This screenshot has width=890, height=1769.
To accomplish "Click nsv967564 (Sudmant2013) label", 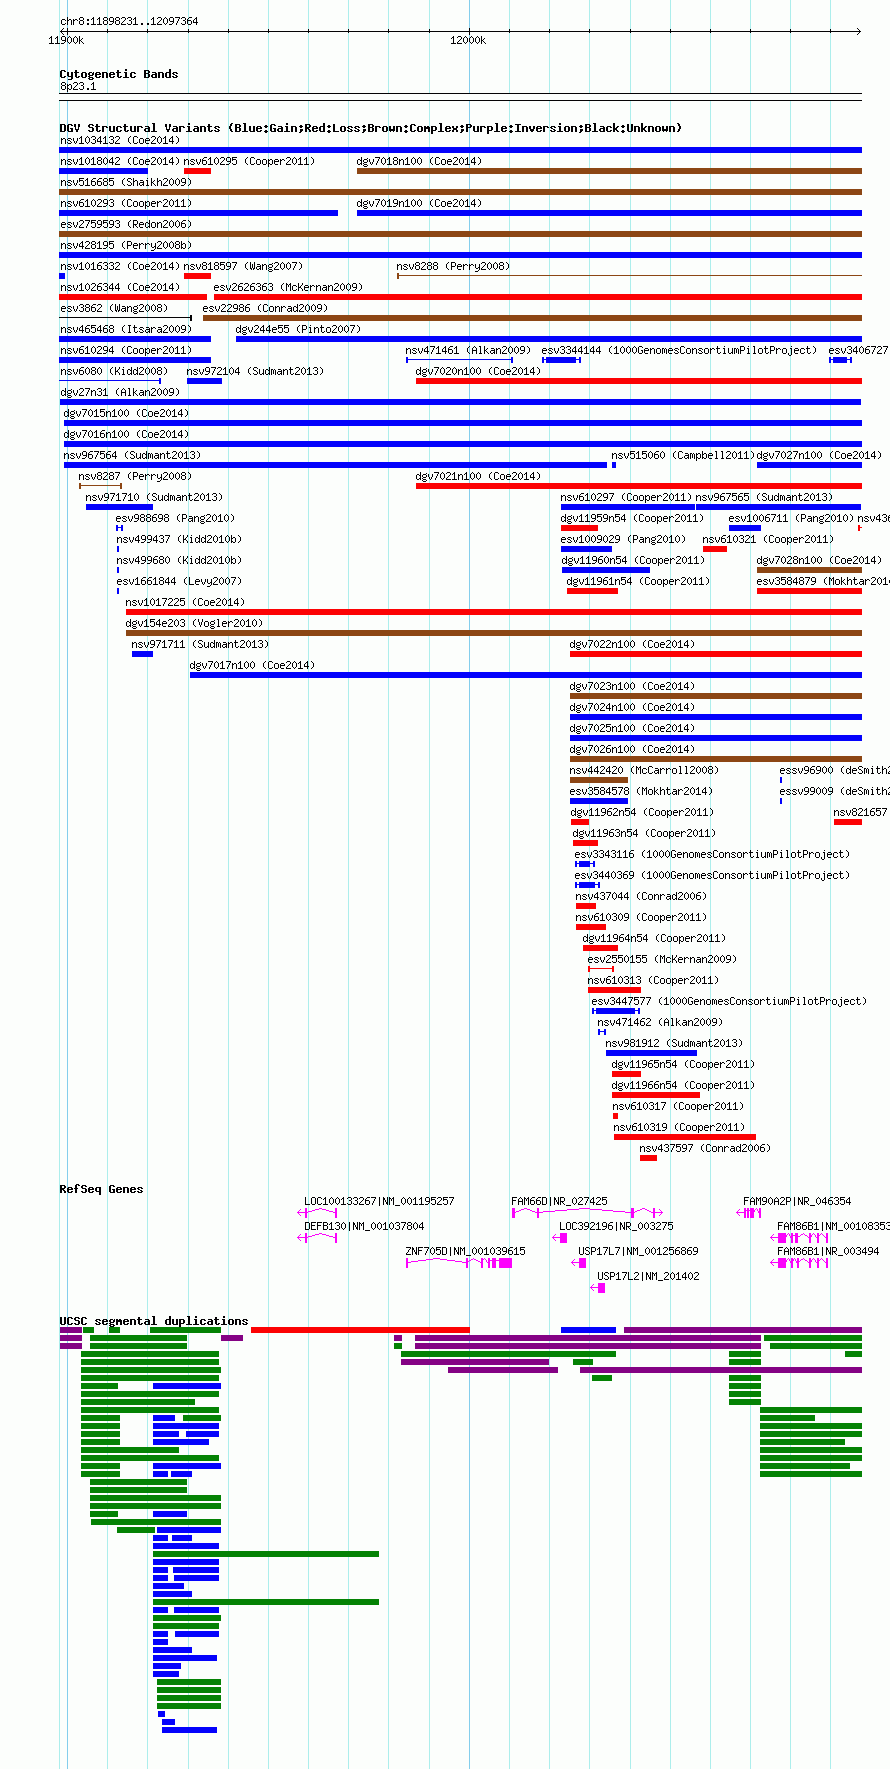I will [132, 455].
